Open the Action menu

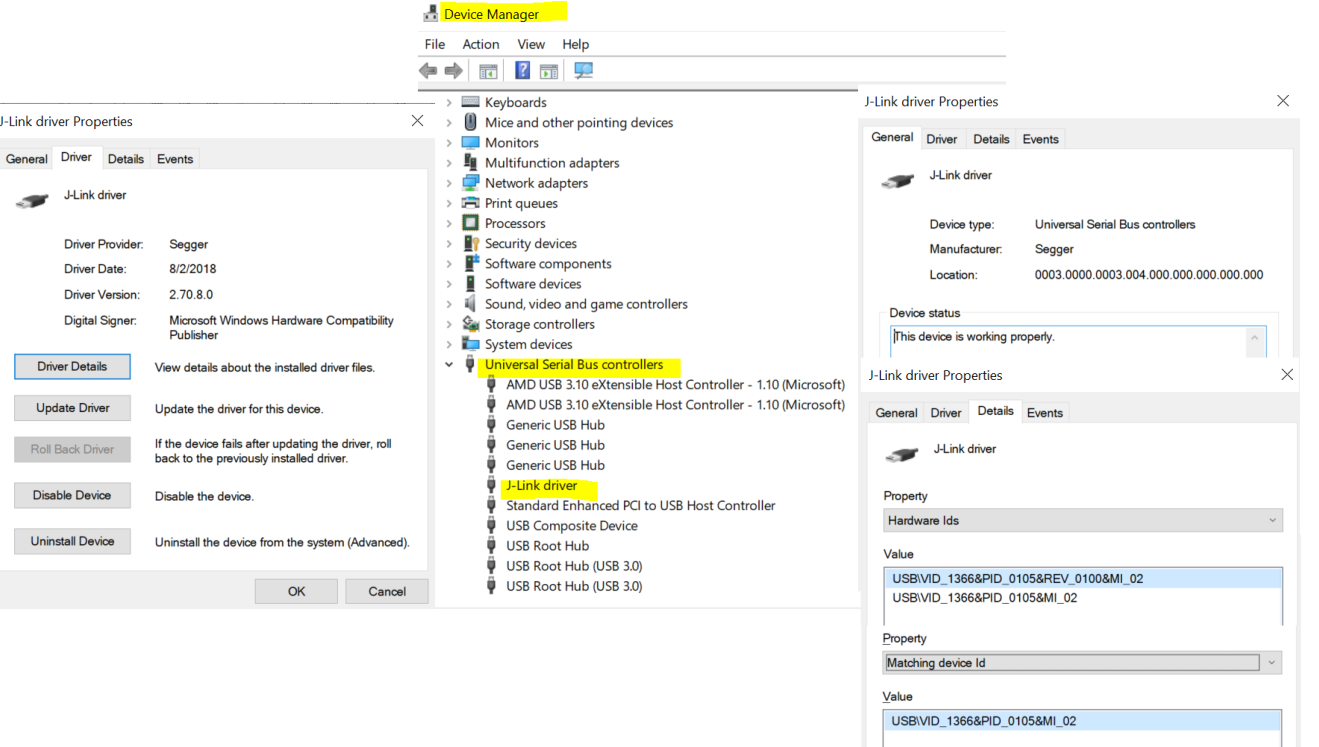point(480,44)
